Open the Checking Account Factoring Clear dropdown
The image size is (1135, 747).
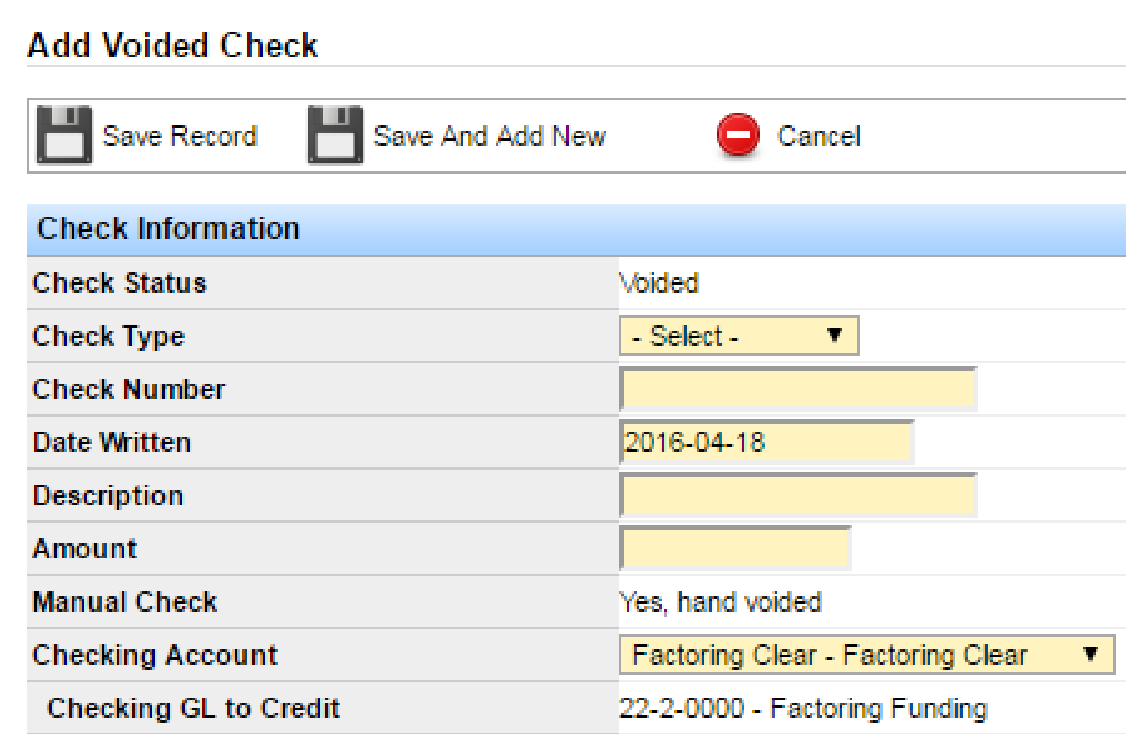click(867, 655)
